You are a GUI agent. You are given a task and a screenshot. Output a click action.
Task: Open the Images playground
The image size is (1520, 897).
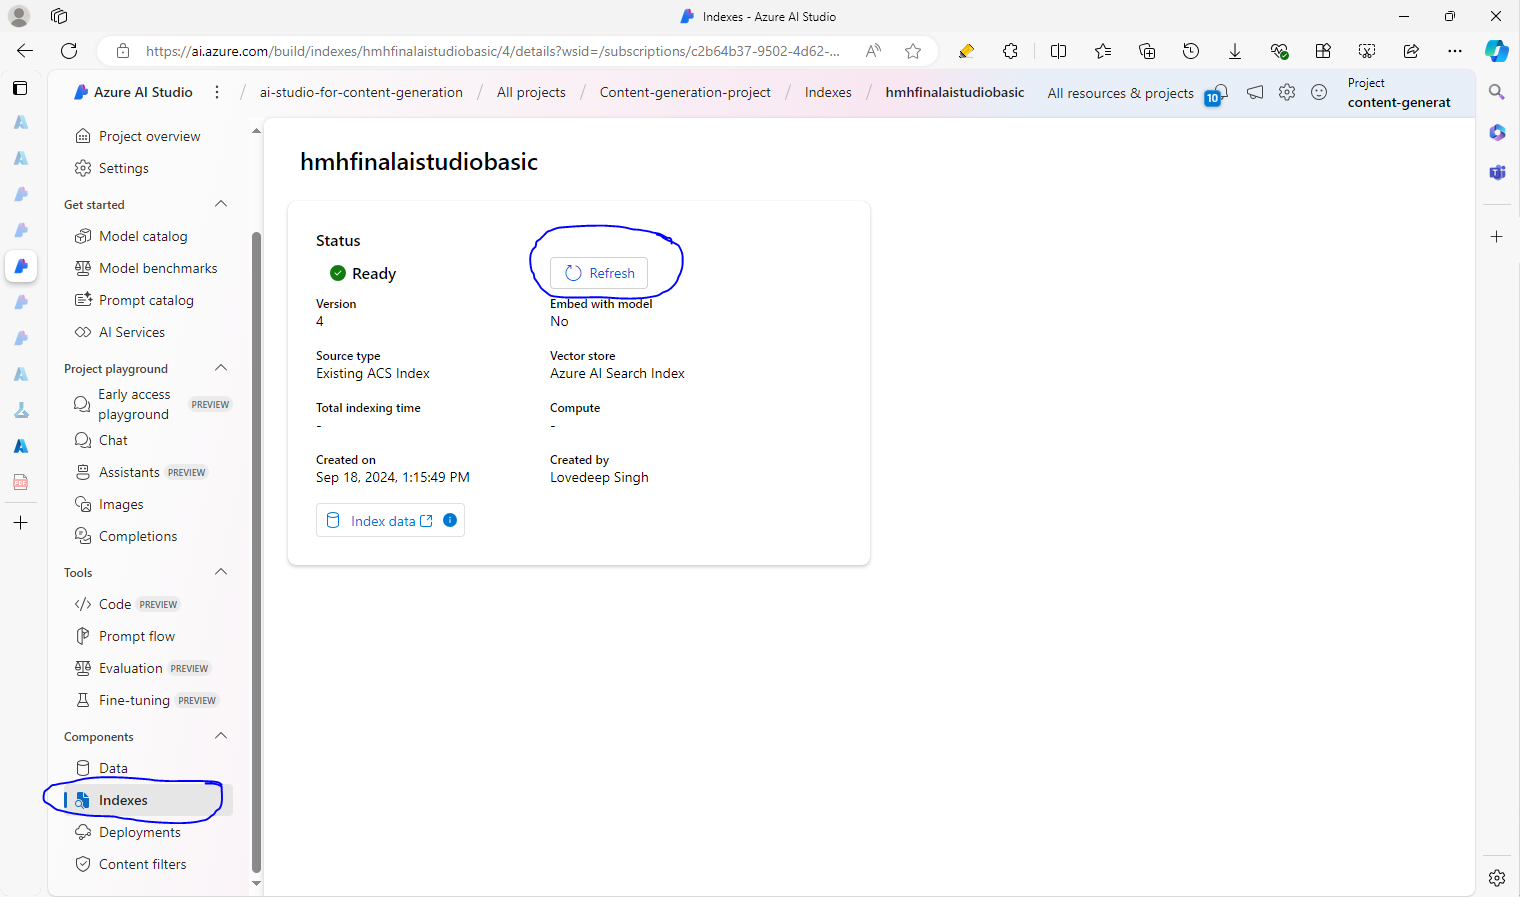[x=120, y=503]
